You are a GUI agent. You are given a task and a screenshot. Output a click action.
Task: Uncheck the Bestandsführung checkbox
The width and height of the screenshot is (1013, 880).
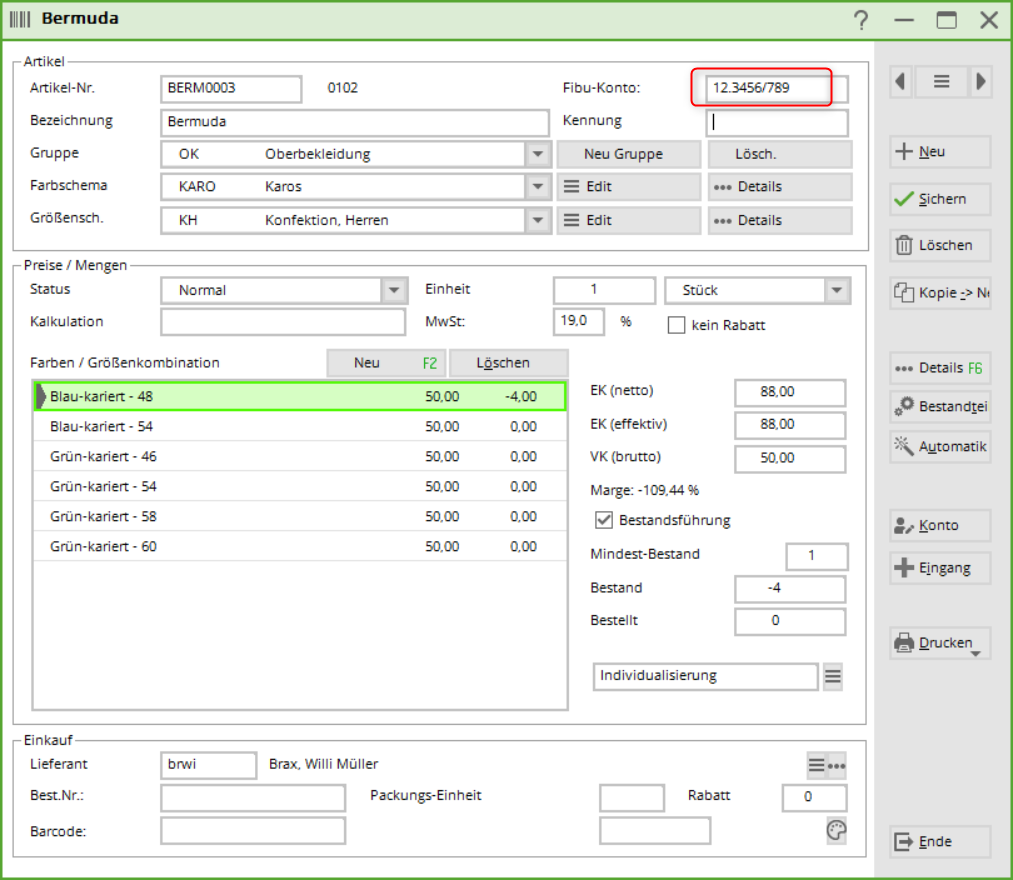coord(603,520)
